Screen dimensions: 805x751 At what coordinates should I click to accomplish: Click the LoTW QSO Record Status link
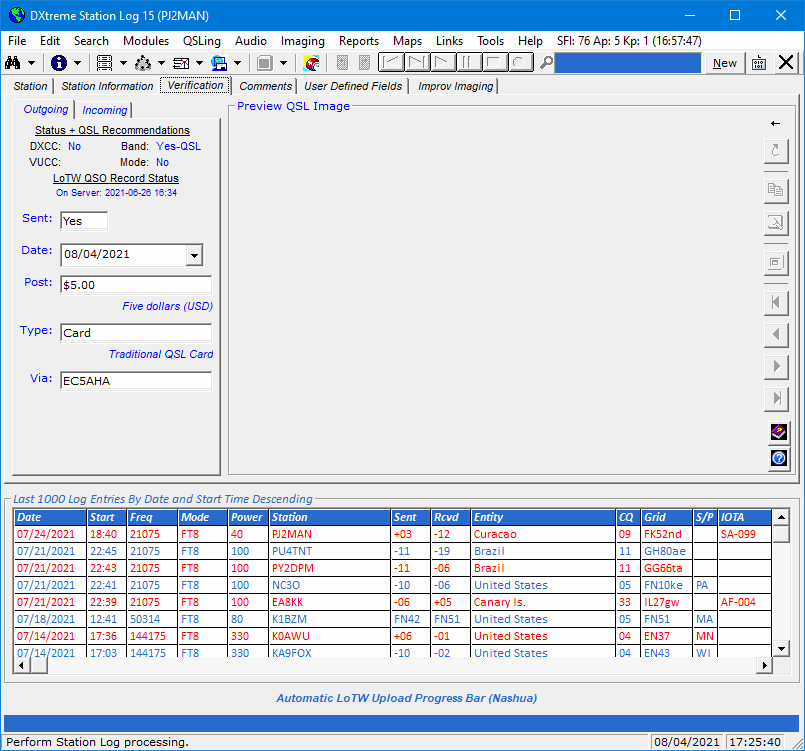point(115,177)
